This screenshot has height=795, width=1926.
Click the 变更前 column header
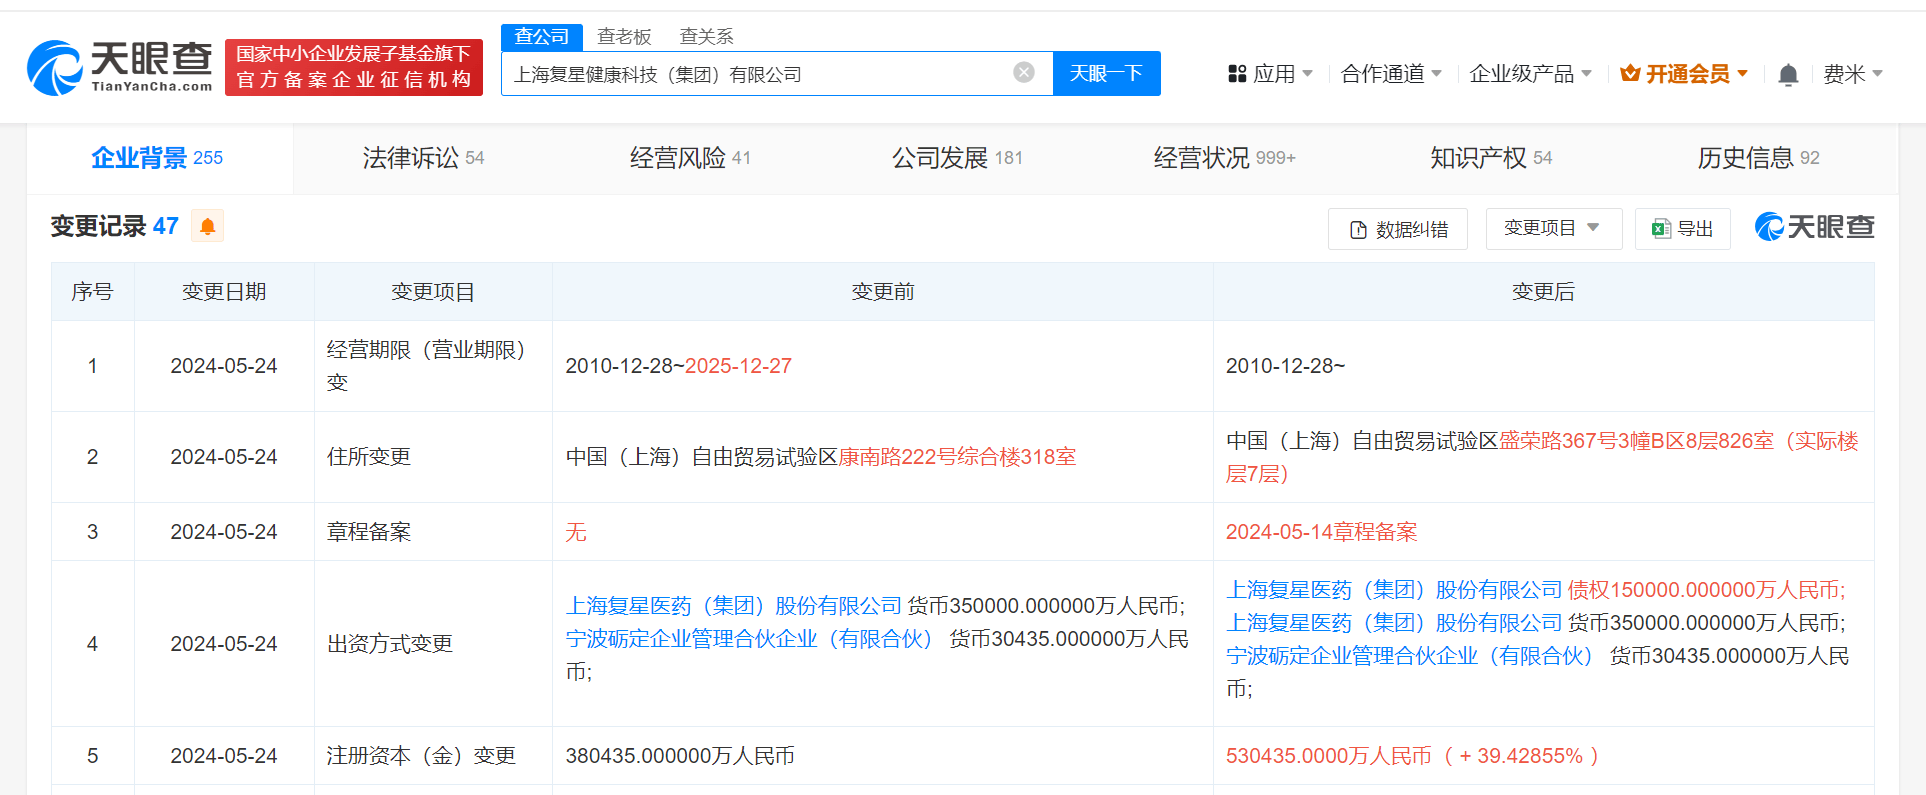click(x=882, y=292)
